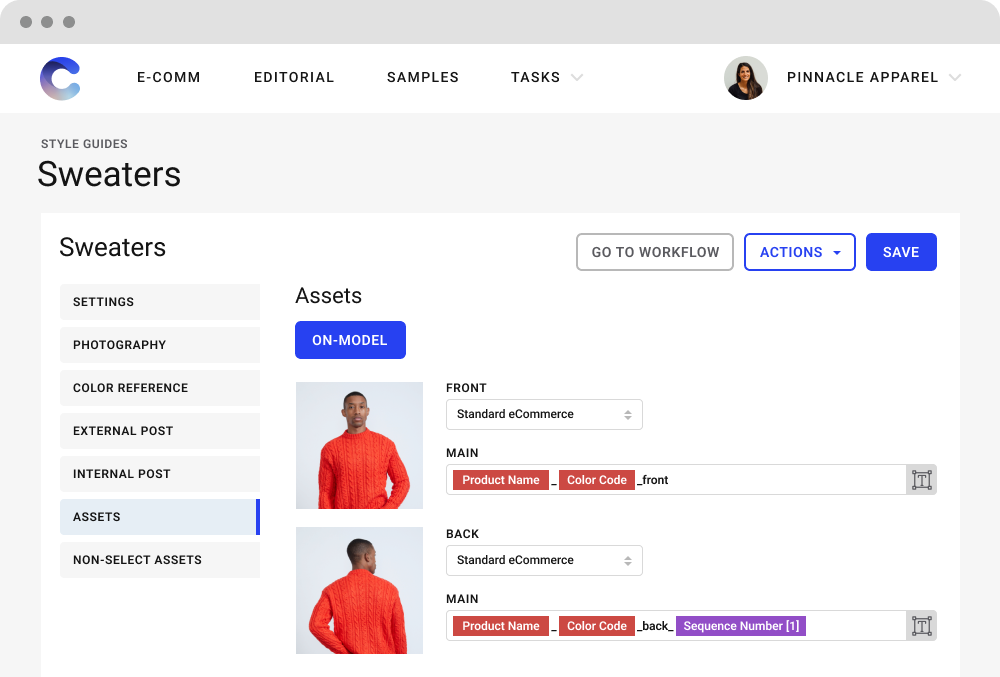1000x677 pixels.
Task: Open the BACK Standard eCommerce dropdown
Action: coord(544,560)
